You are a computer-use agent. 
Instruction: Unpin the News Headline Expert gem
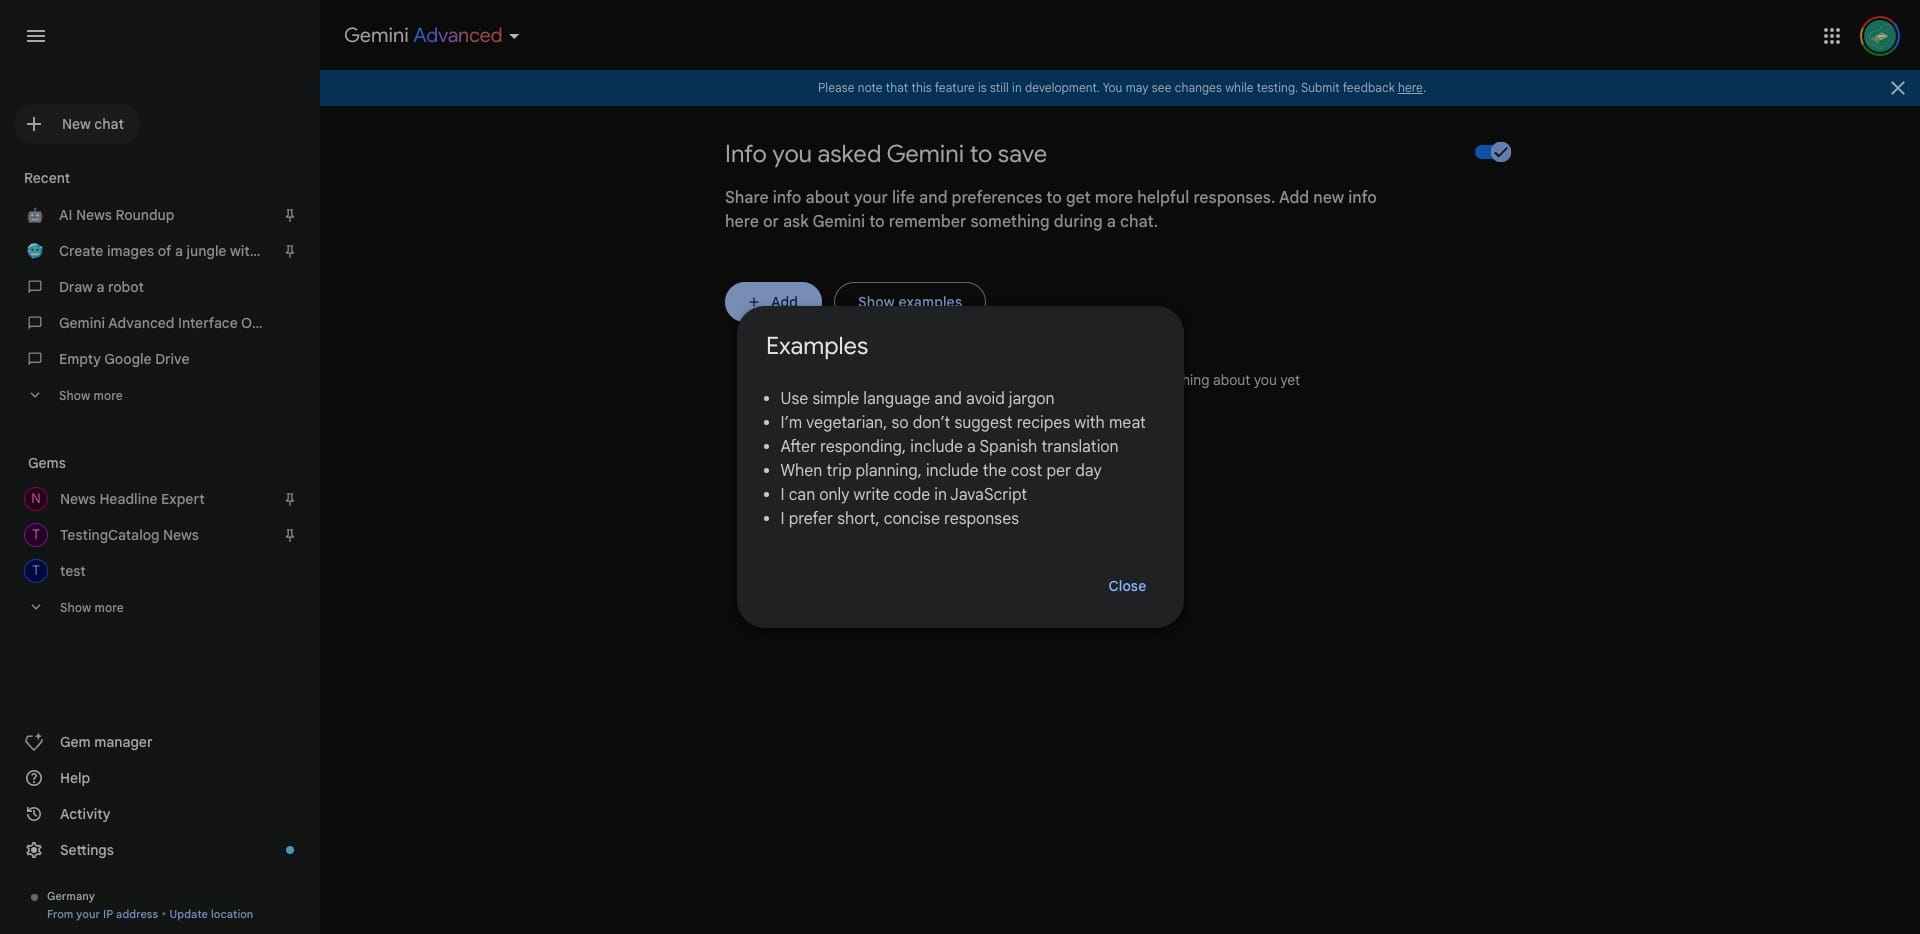[290, 499]
